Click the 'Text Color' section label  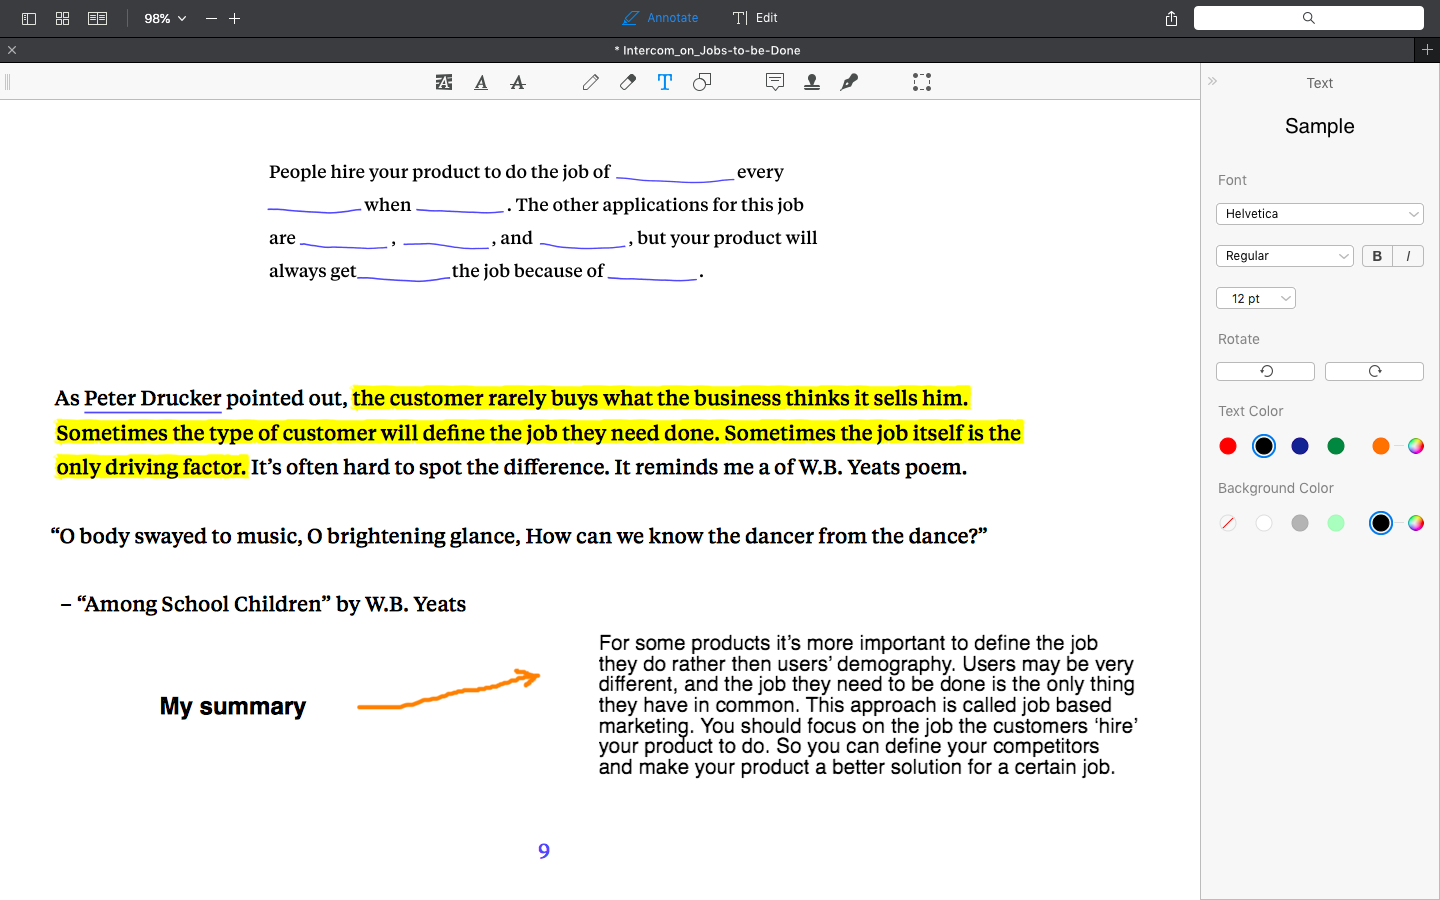click(x=1251, y=411)
